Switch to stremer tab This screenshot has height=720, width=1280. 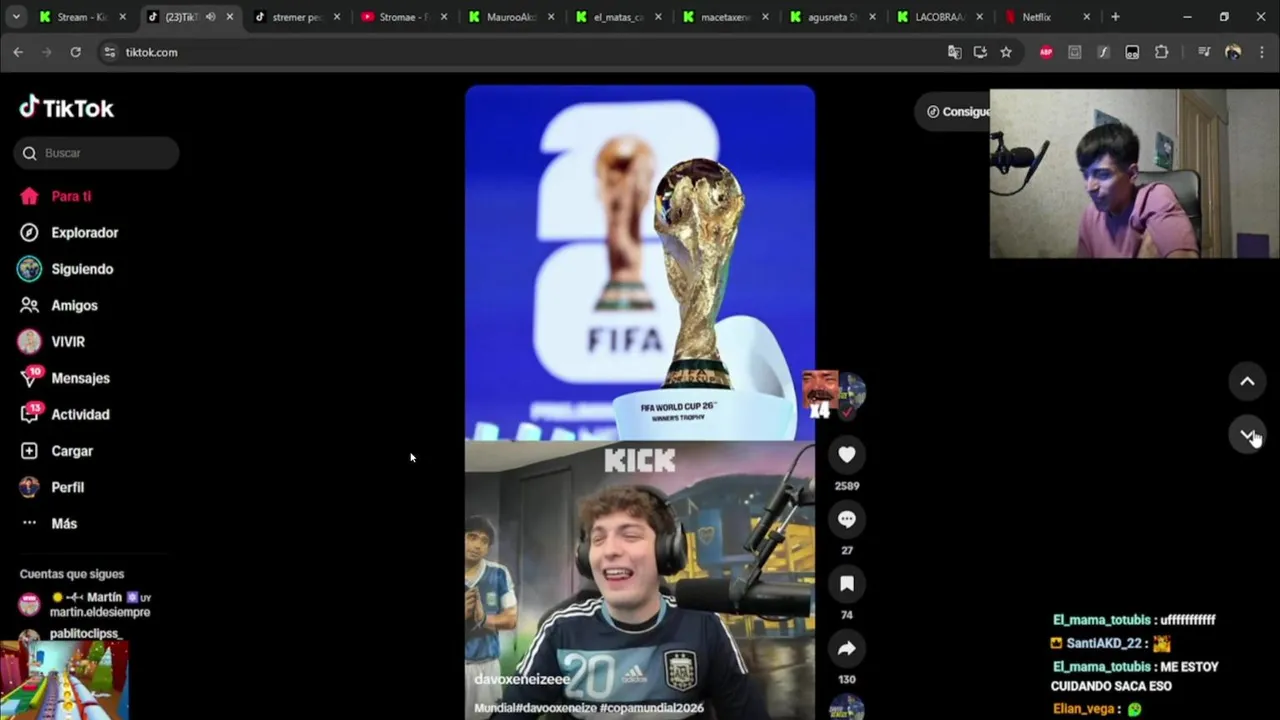click(297, 17)
